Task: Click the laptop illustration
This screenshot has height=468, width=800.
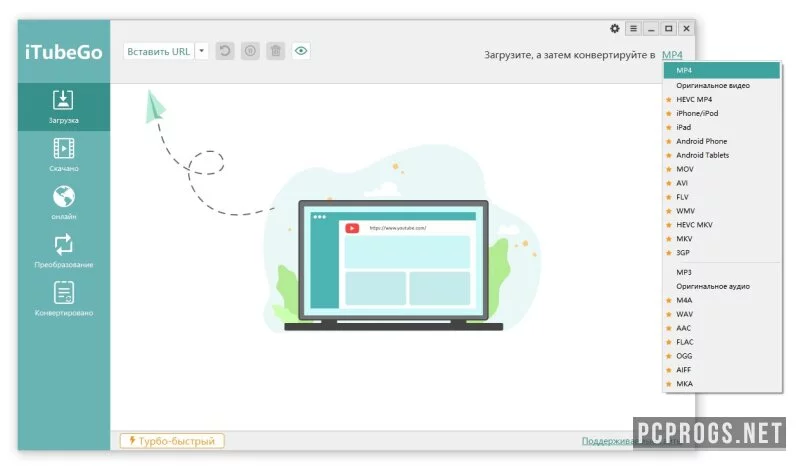Action: coord(393,265)
